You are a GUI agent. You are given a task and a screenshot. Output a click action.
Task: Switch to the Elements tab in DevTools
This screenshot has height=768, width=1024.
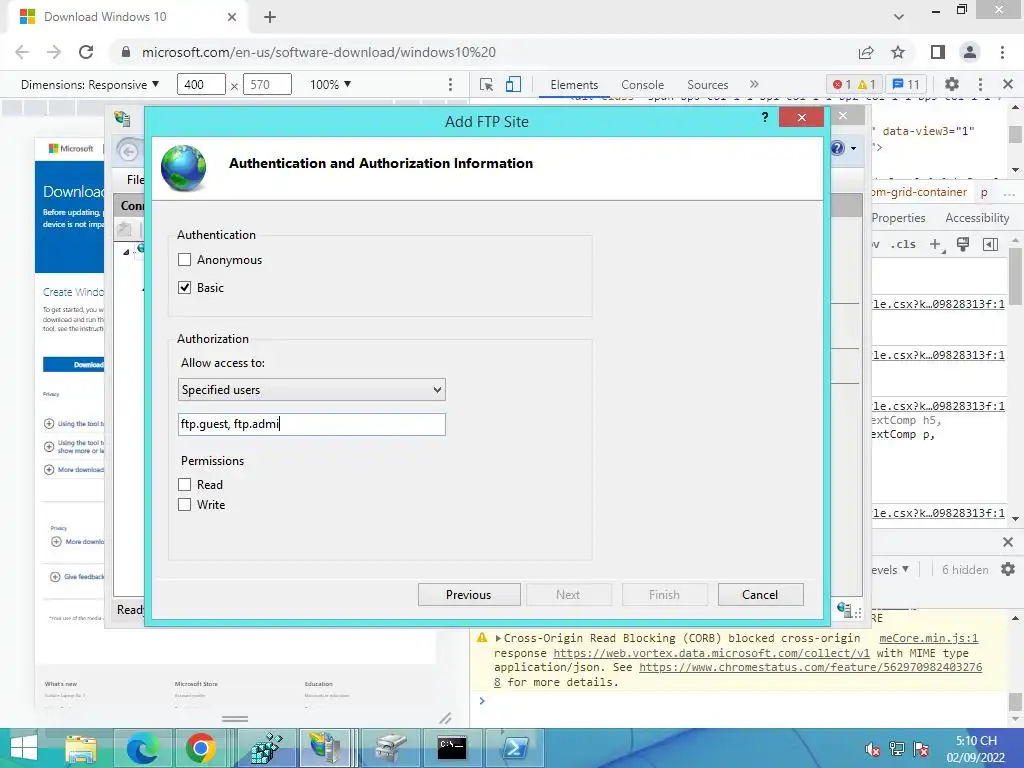[x=574, y=85]
